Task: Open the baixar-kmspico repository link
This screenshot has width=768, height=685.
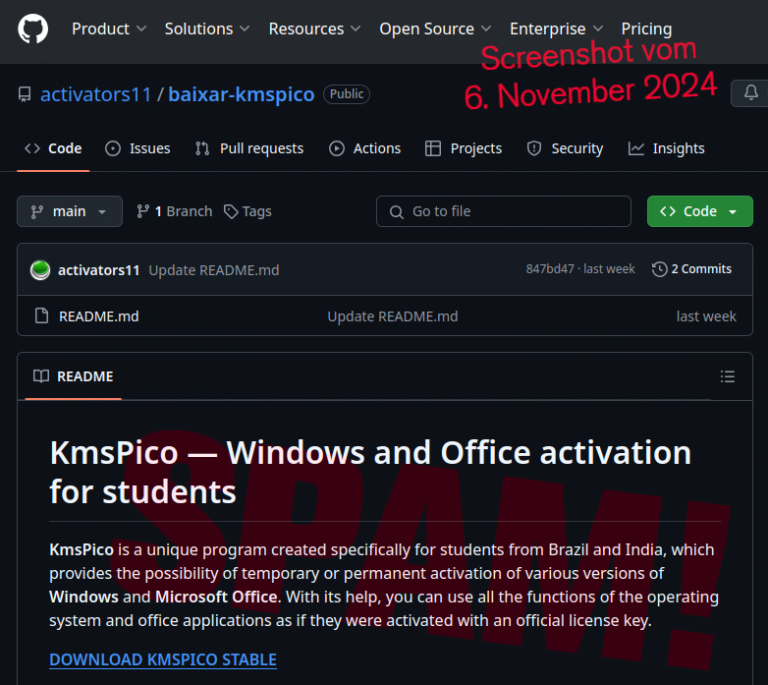Action: pyautogui.click(x=241, y=94)
